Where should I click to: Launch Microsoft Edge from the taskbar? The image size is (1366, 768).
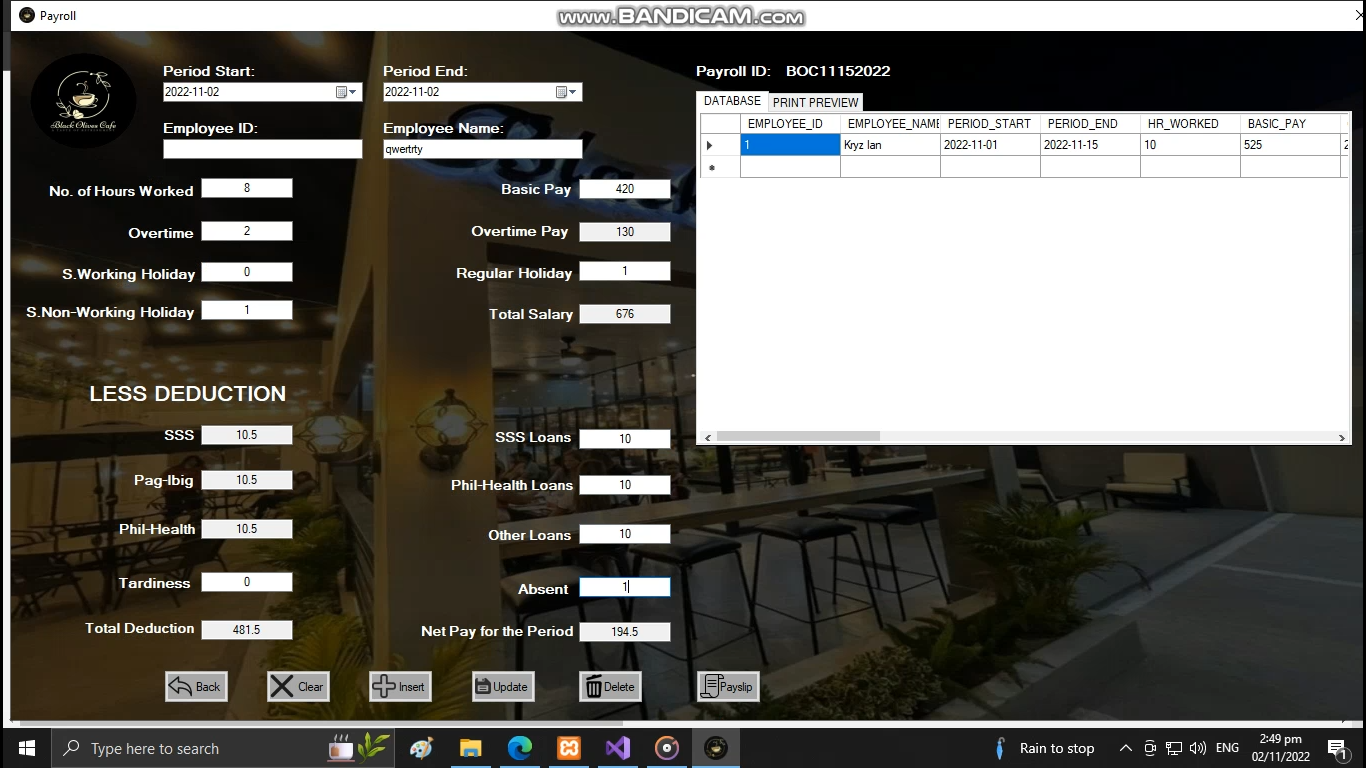coord(519,748)
